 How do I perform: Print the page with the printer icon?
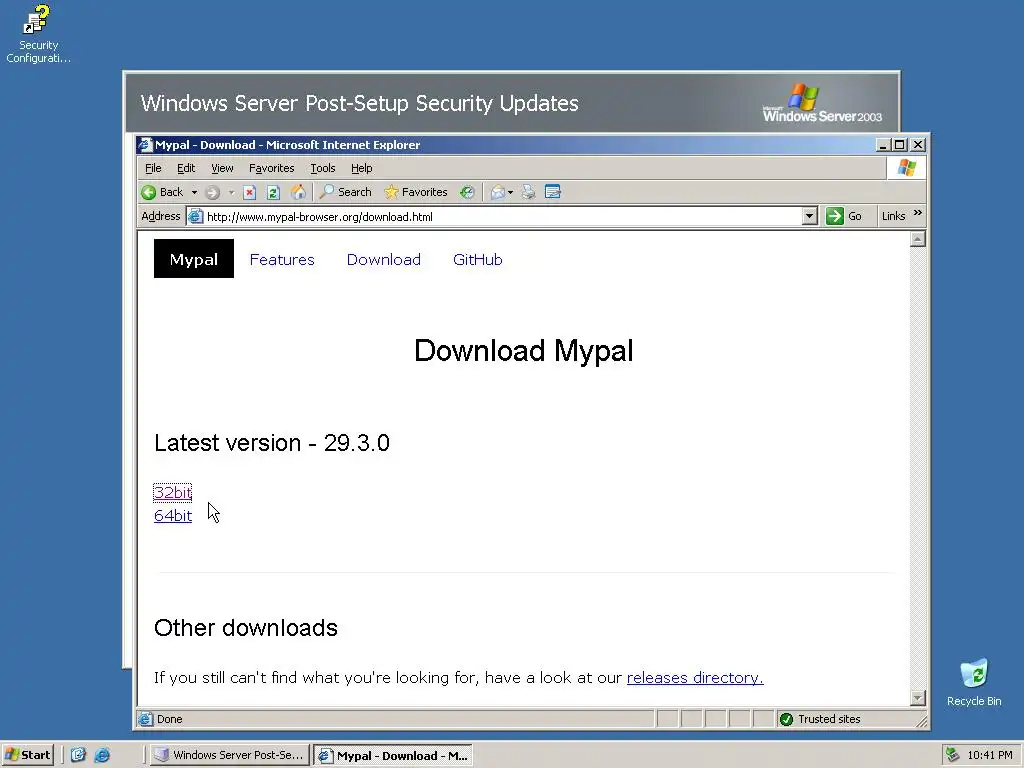coord(528,192)
